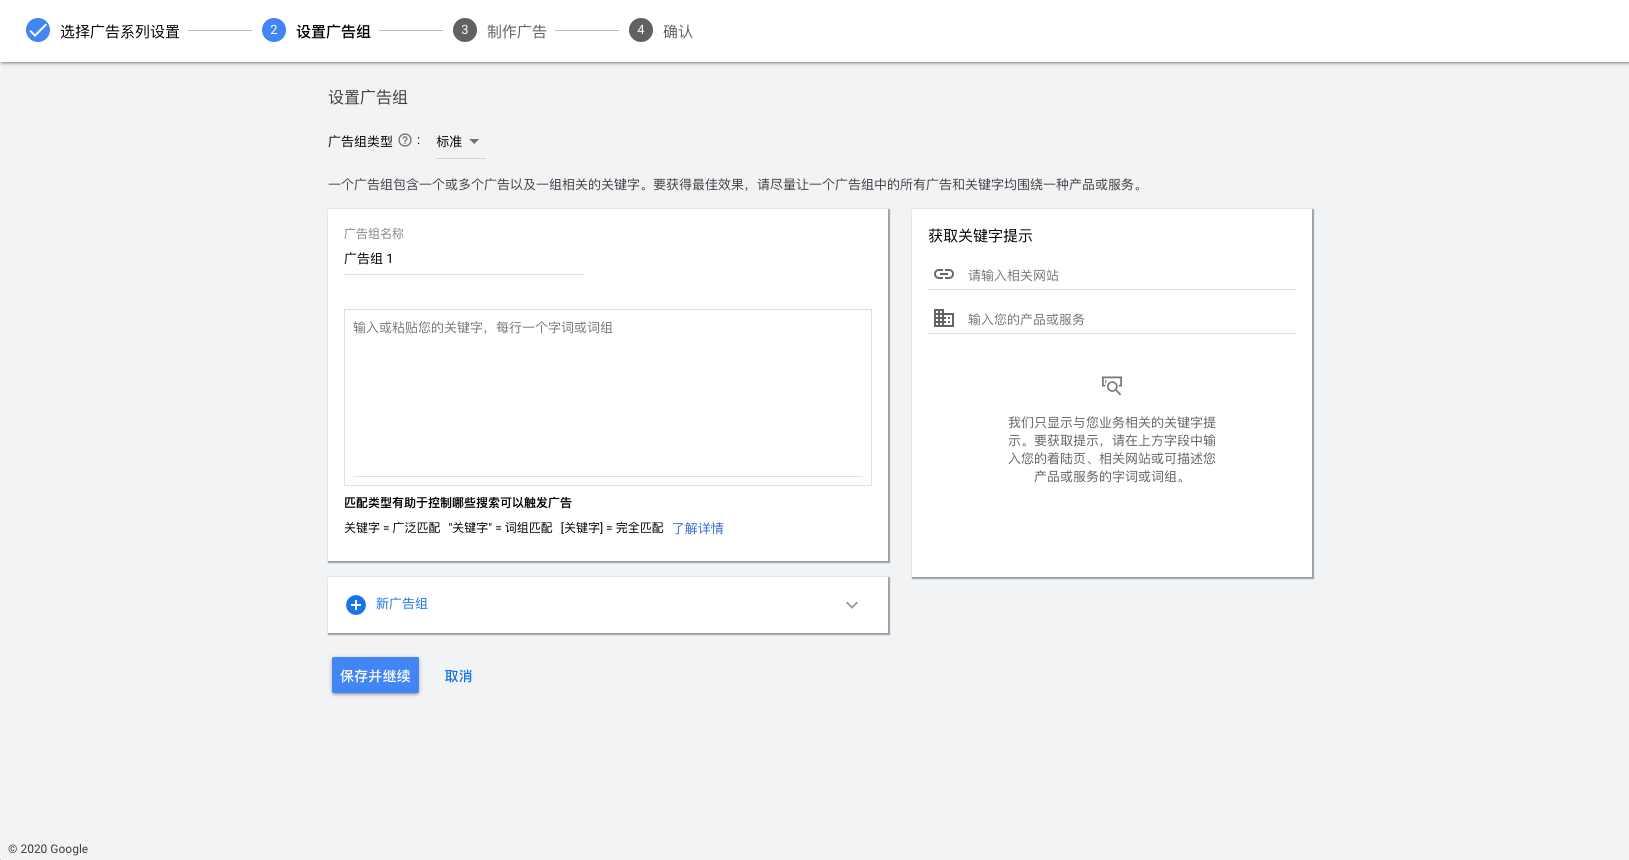1629x860 pixels.
Task: Focus the 广告组名称 input field
Action: (x=464, y=259)
